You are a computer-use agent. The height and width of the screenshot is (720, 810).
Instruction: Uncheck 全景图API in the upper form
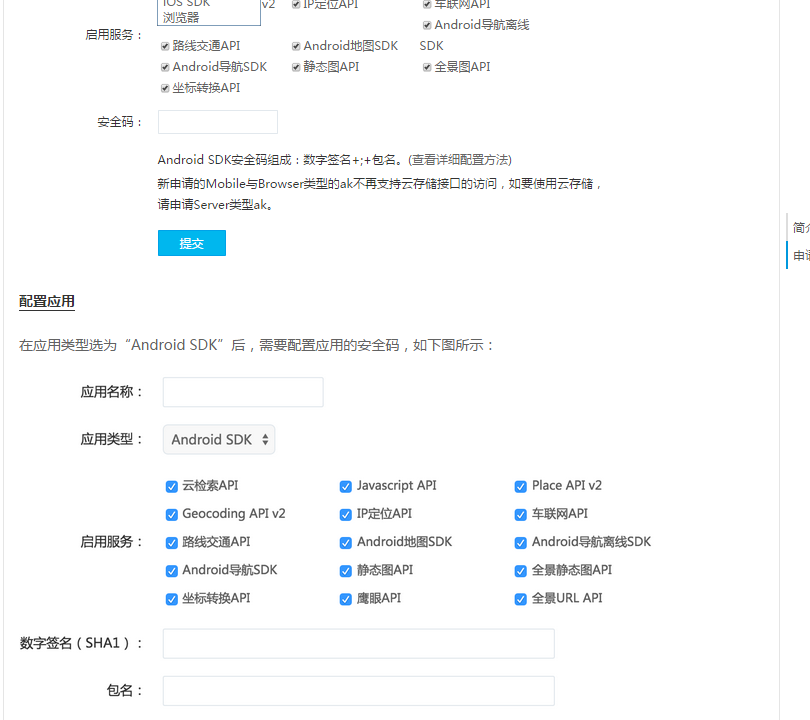click(427, 67)
